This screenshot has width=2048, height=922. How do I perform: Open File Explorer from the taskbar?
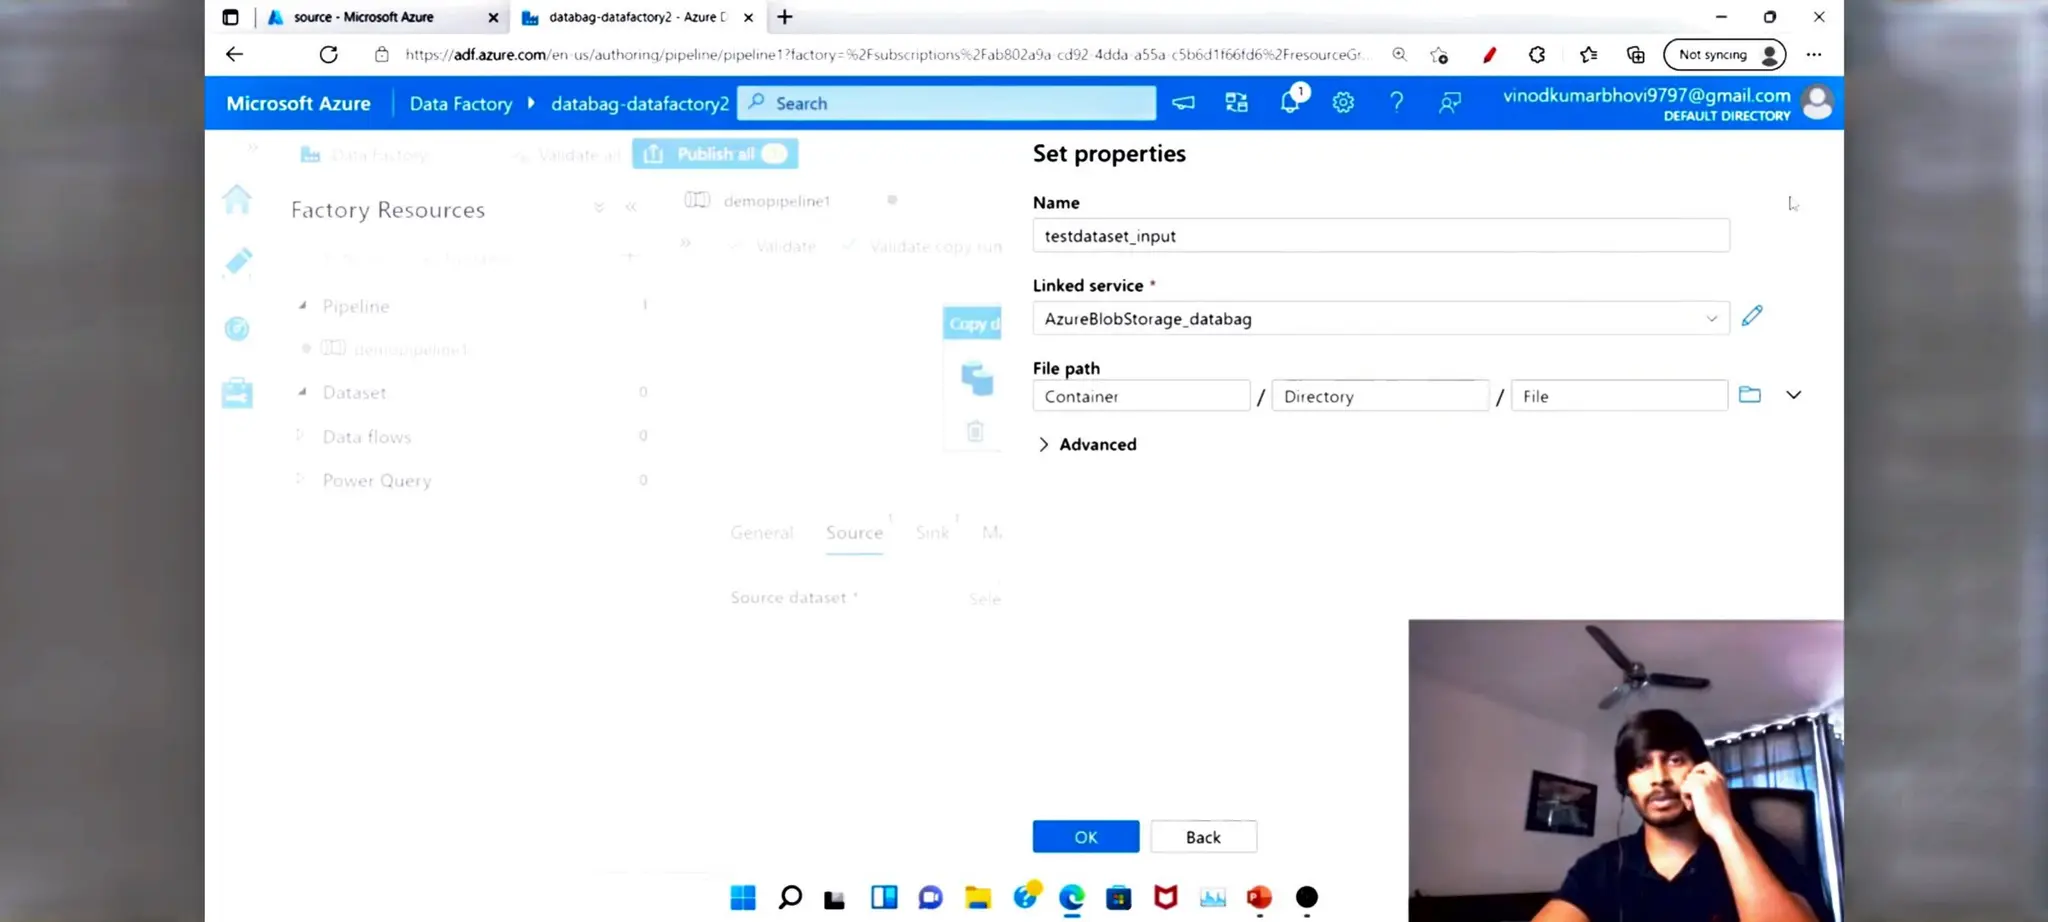pos(978,898)
